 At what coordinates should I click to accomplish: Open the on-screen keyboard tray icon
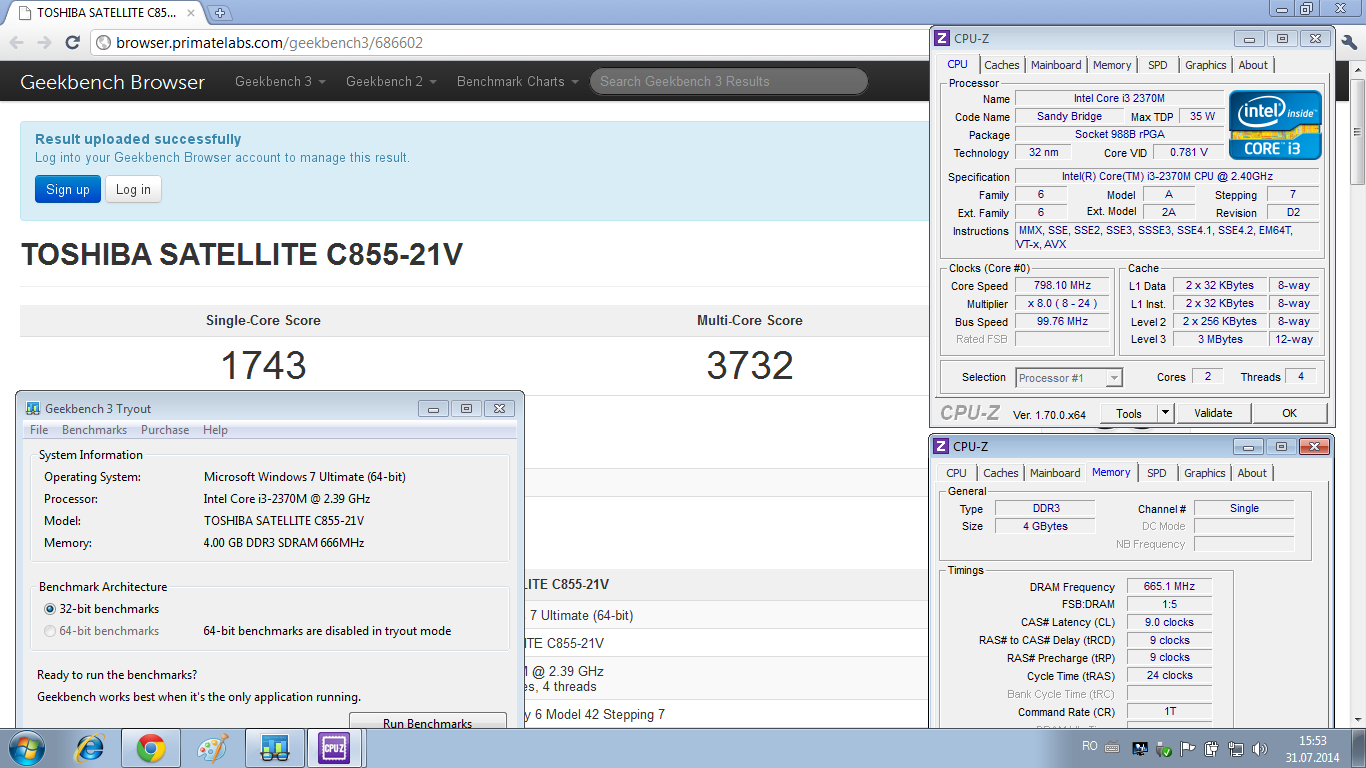pos(1113,748)
